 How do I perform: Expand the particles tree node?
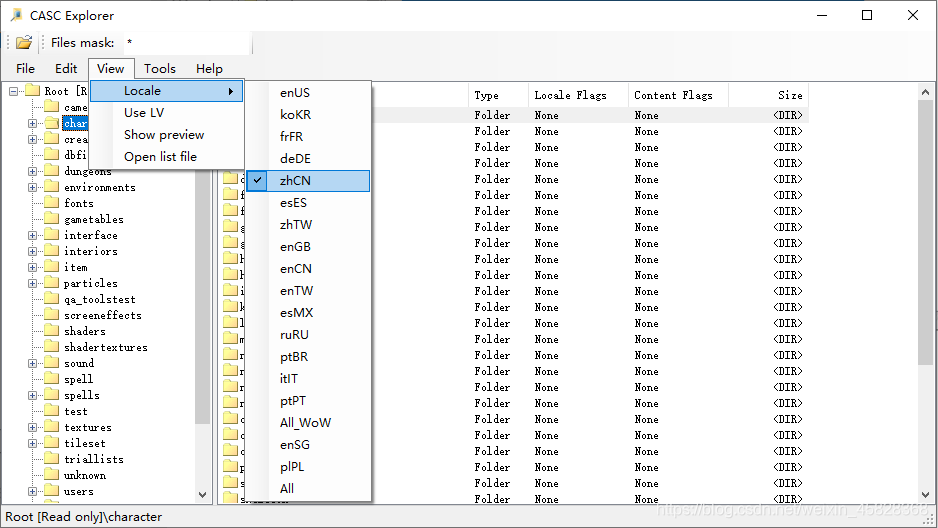tap(32, 283)
